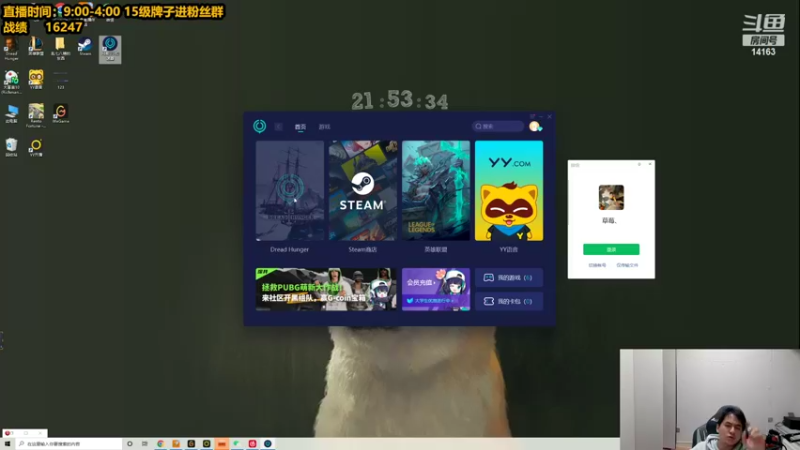Open the yellow ring YY desktop shortcut
Screen dimensions: 800x450
coord(36,147)
